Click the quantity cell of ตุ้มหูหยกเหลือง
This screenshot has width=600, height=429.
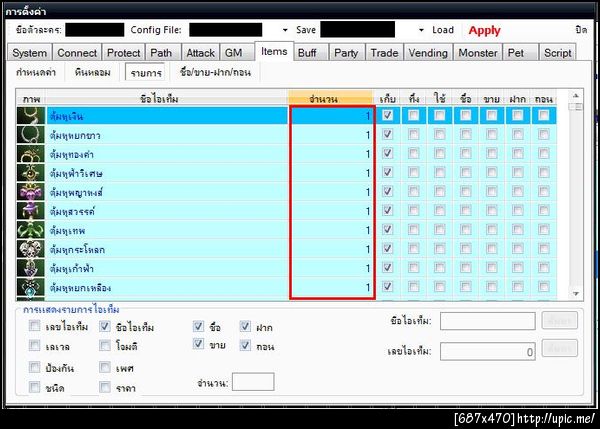pos(332,287)
